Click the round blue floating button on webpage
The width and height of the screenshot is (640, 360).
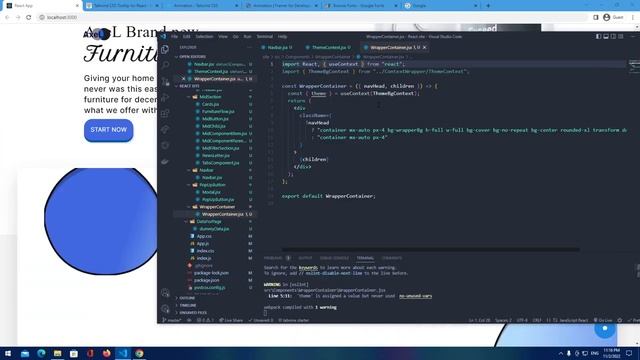click(604, 329)
